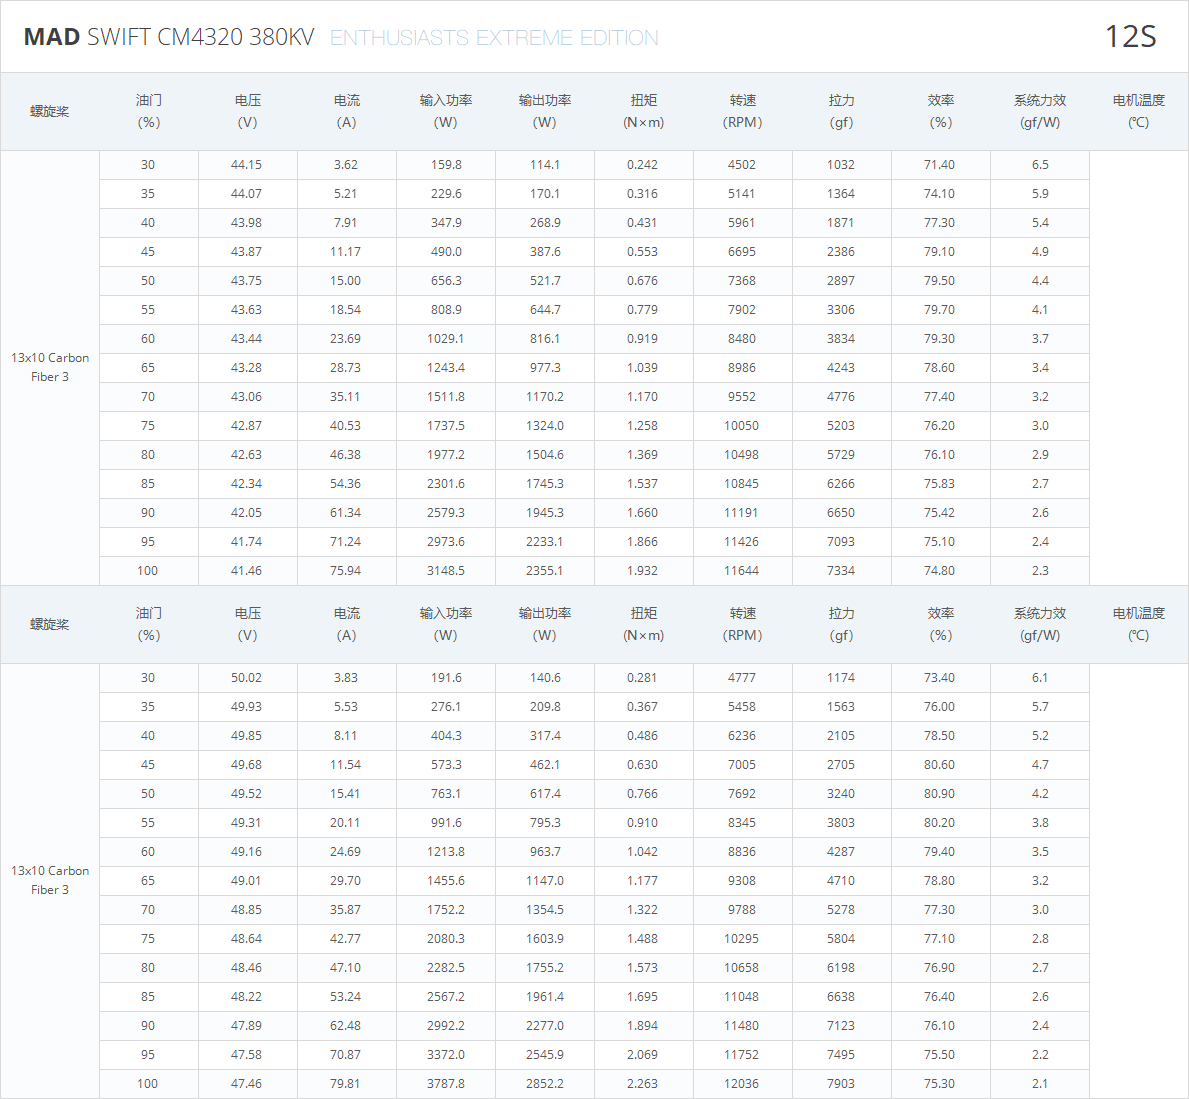Click the MAD SWIFT CM4320 380KV title

[x=169, y=36]
